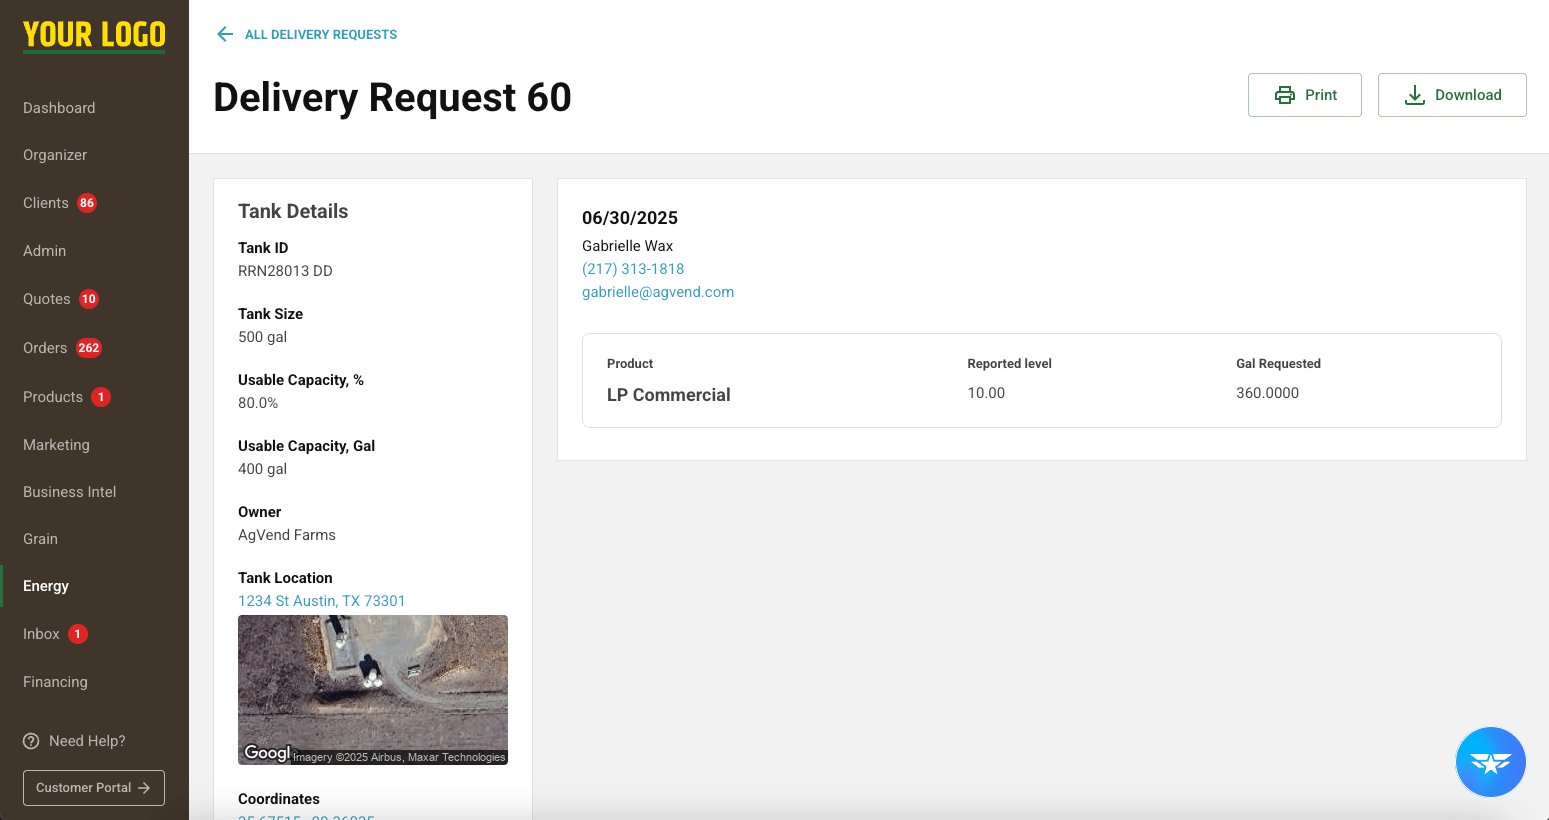Select the 400 gal usable capacity value

(x=262, y=469)
